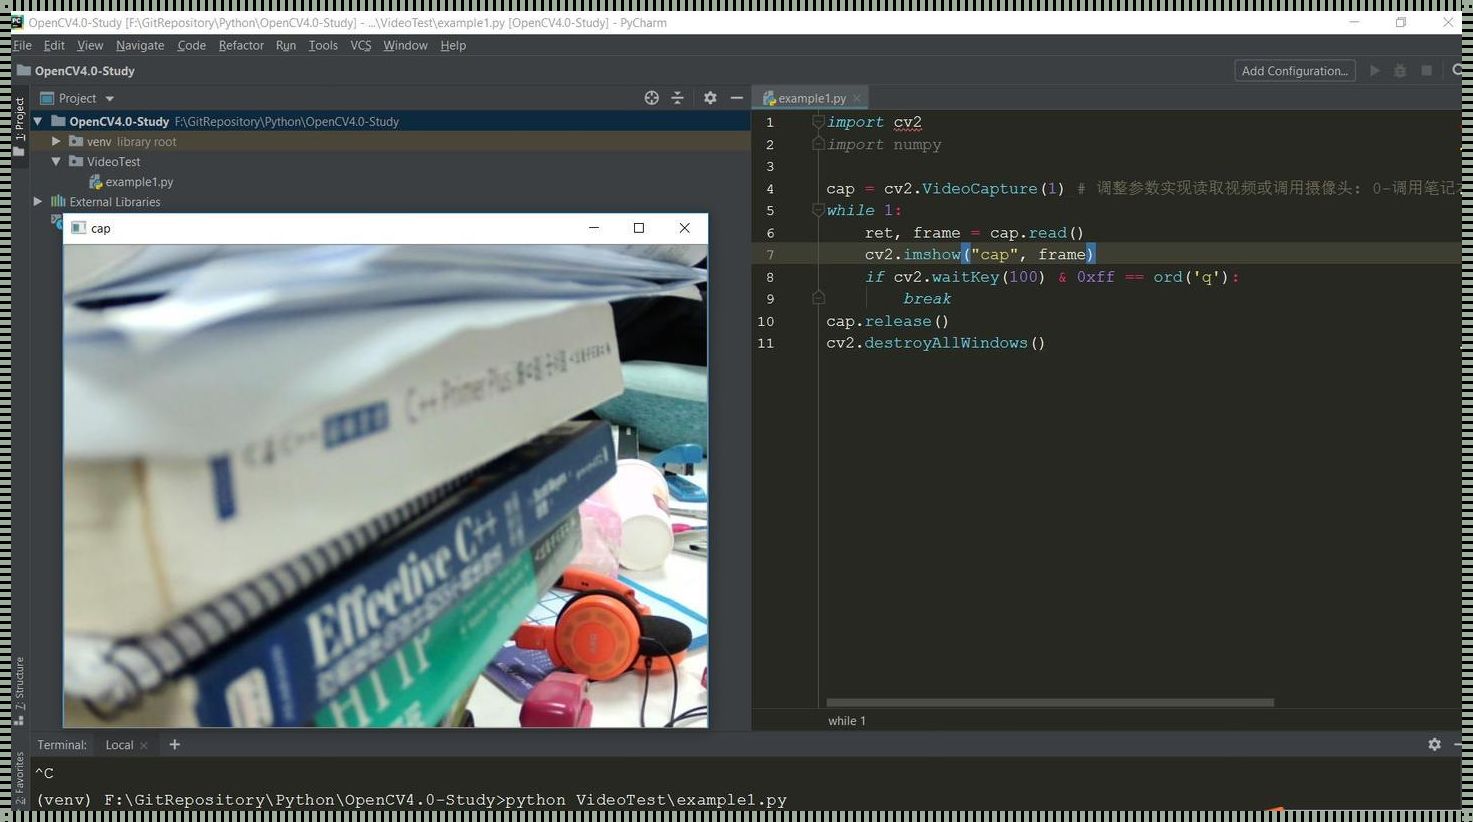This screenshot has height=822, width=1473.
Task: Open the Code menu
Action: [x=191, y=45]
